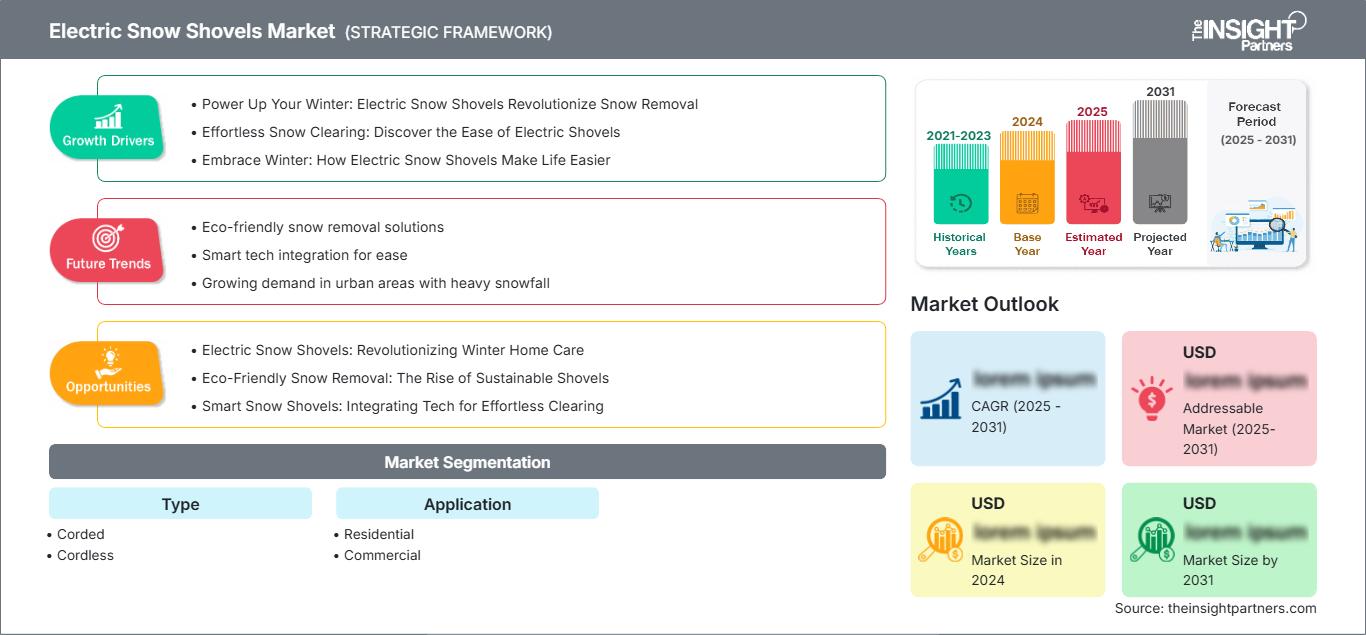Select the Future Trends label badge
The image size is (1366, 635).
(108, 249)
